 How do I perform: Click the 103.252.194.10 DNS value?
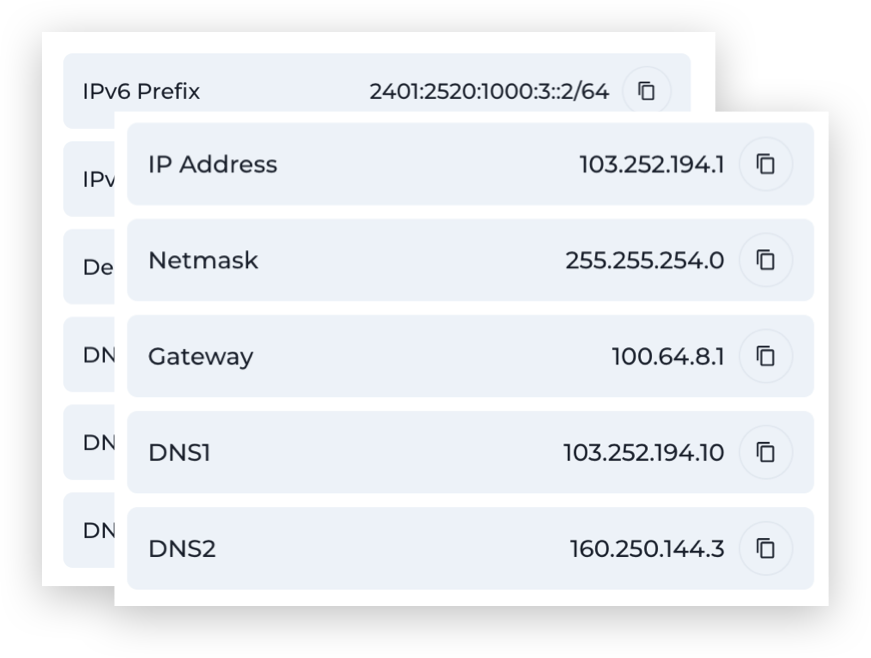coord(643,453)
